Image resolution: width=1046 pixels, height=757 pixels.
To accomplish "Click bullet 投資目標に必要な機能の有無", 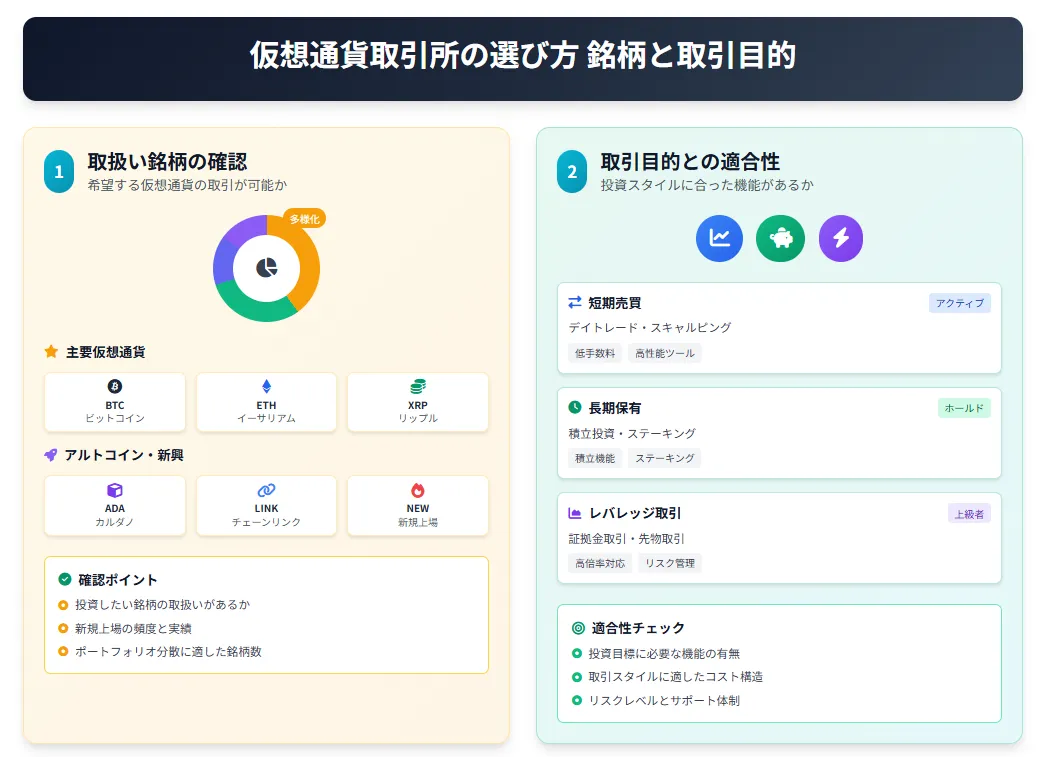I will tap(664, 654).
